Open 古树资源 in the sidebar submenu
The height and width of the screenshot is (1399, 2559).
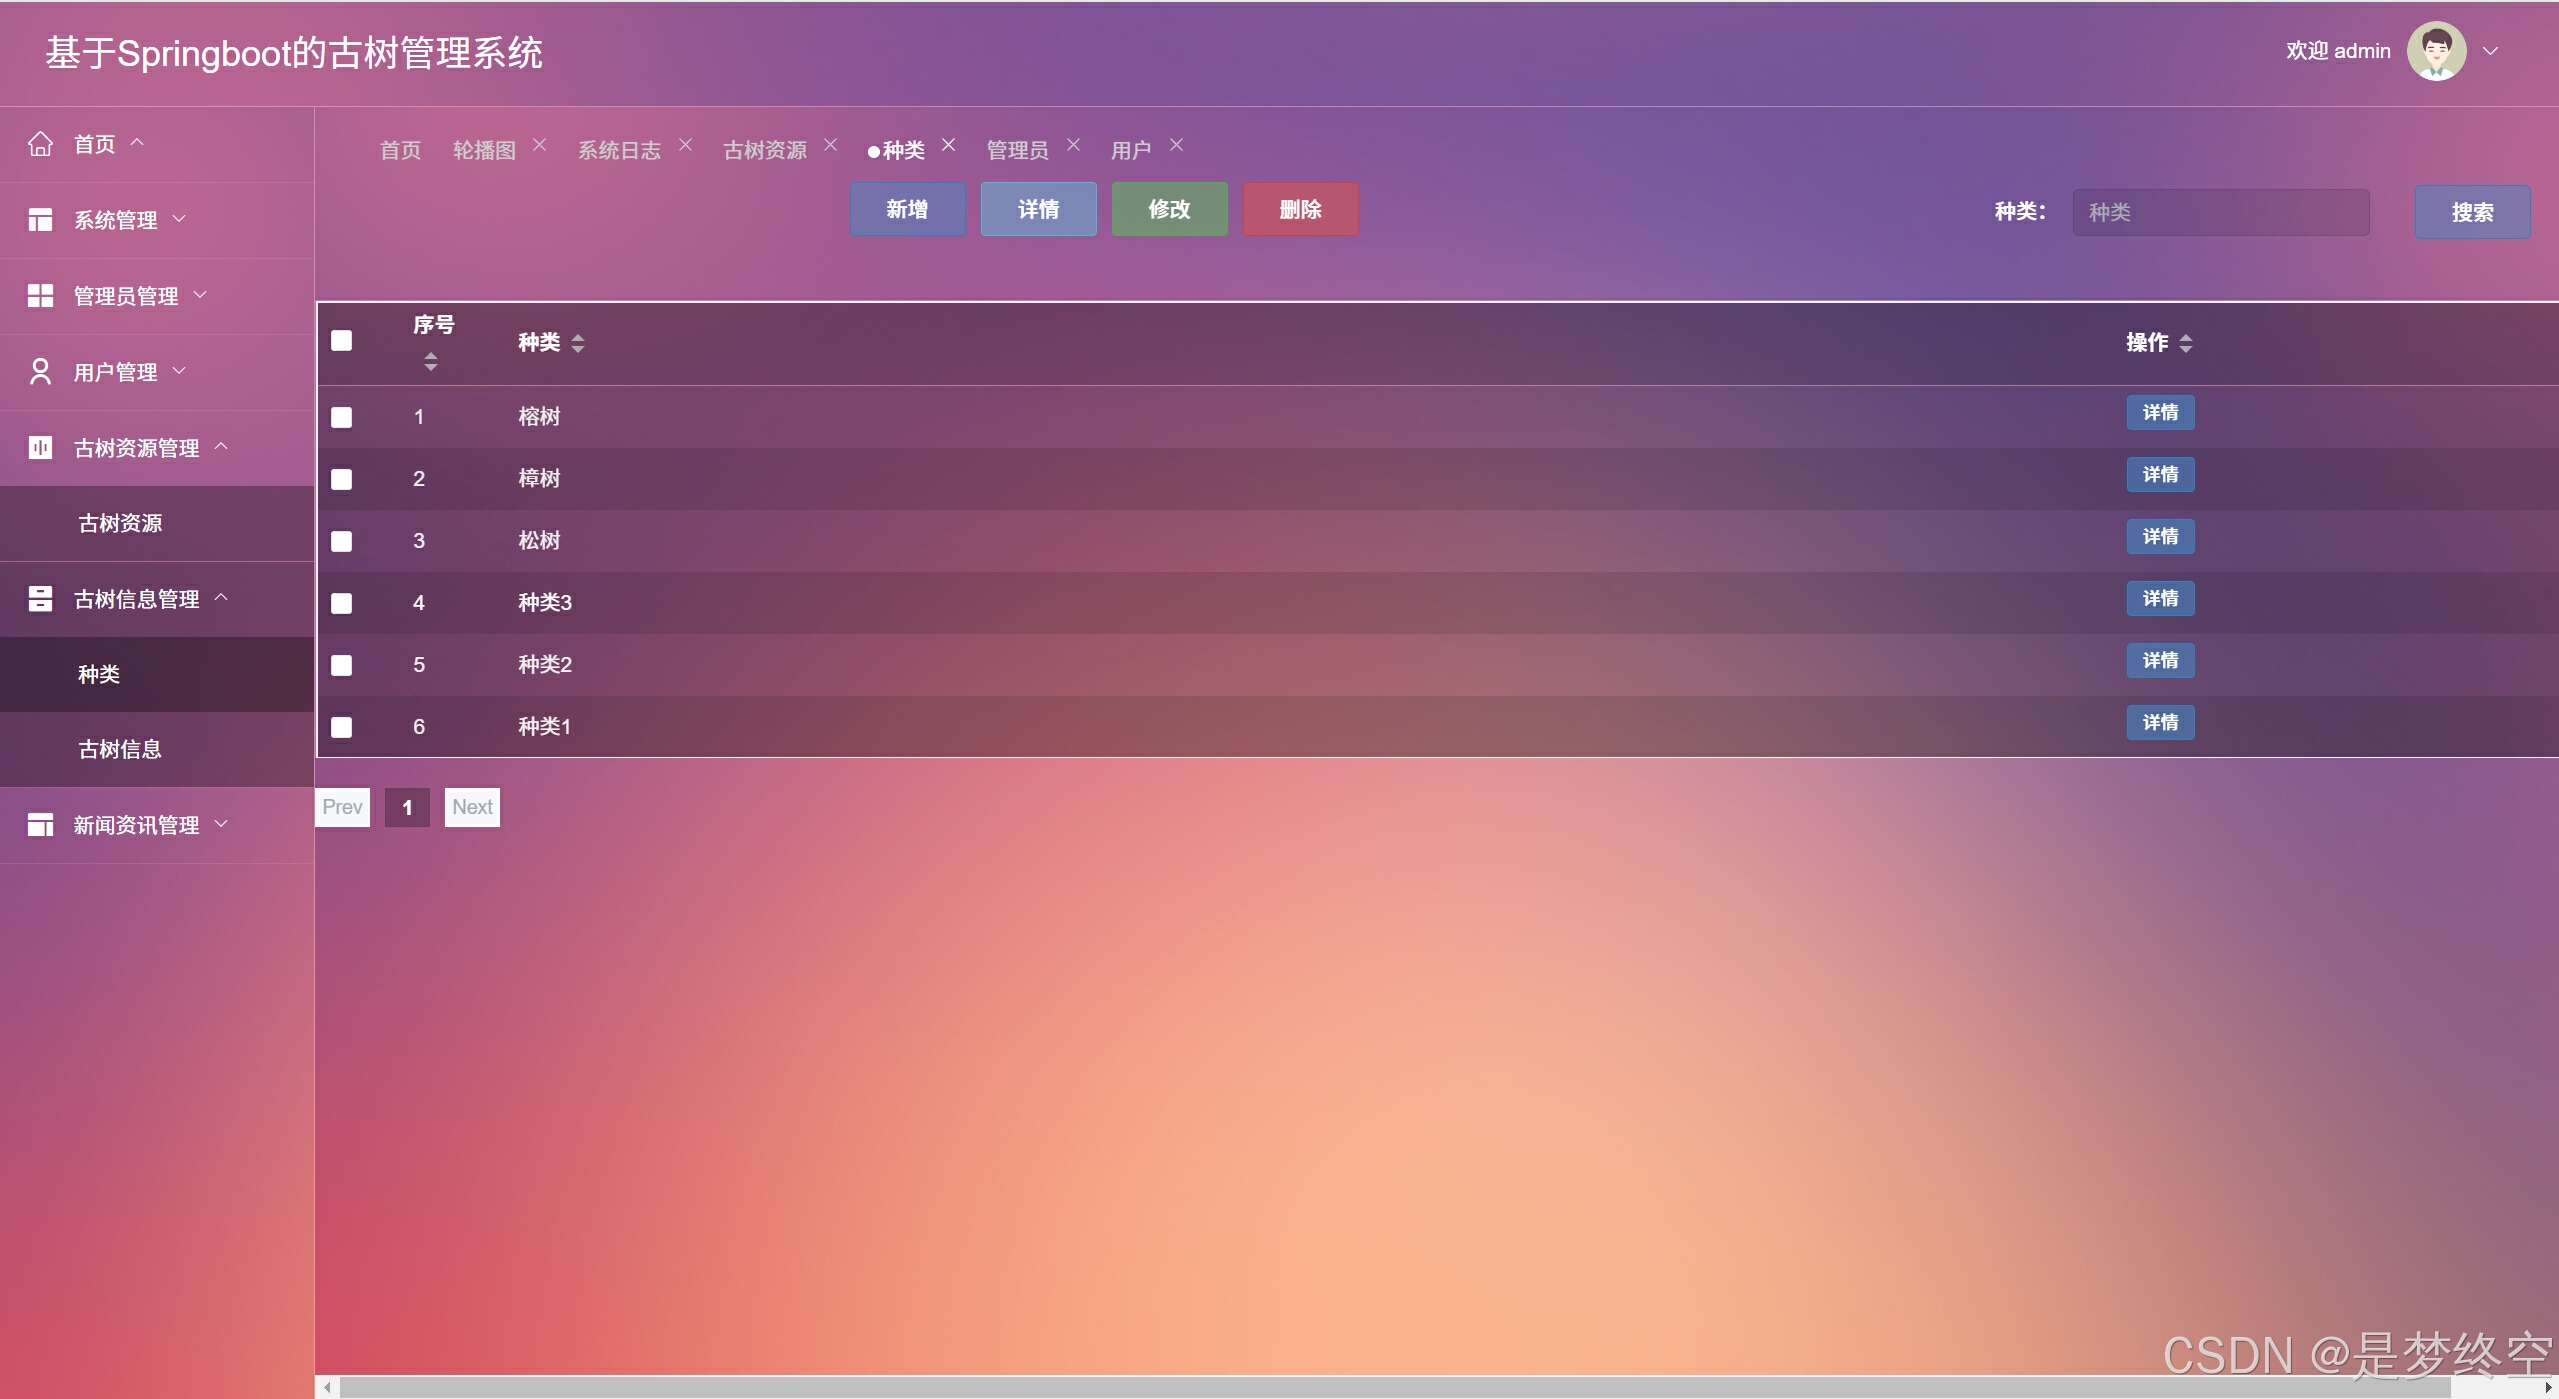point(157,523)
